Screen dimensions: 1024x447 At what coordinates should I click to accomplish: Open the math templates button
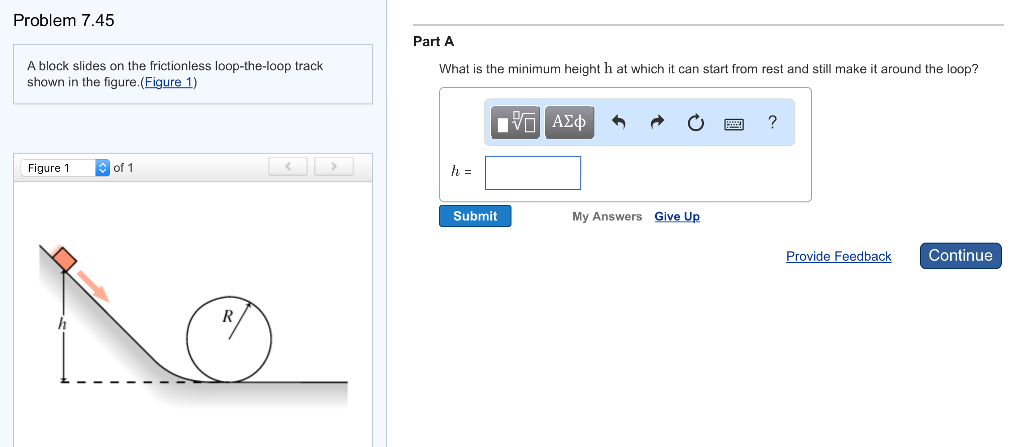pos(516,122)
